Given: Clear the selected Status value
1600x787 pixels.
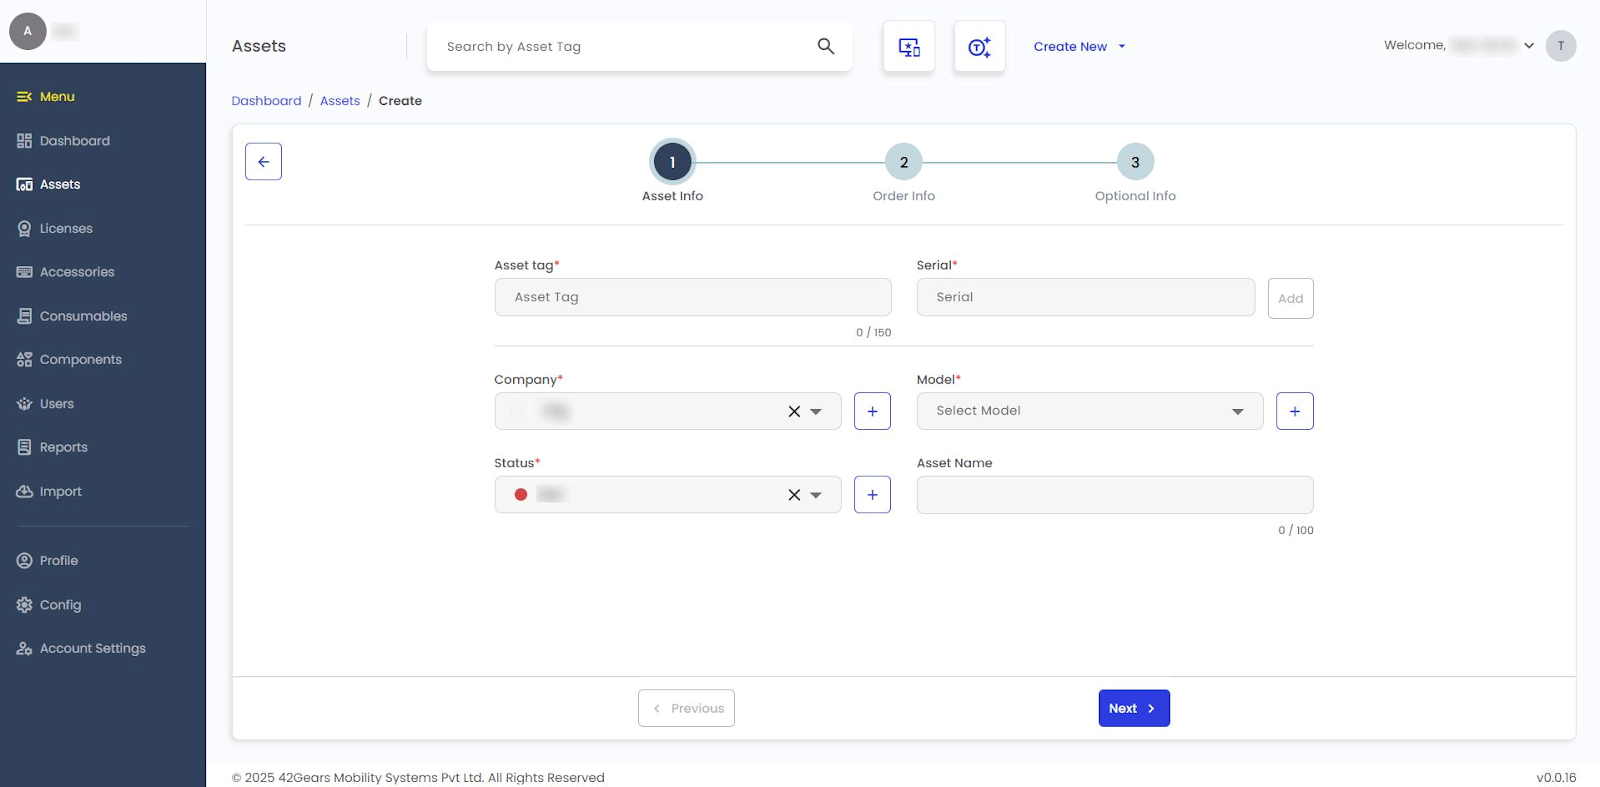Looking at the screenshot, I should [x=794, y=495].
